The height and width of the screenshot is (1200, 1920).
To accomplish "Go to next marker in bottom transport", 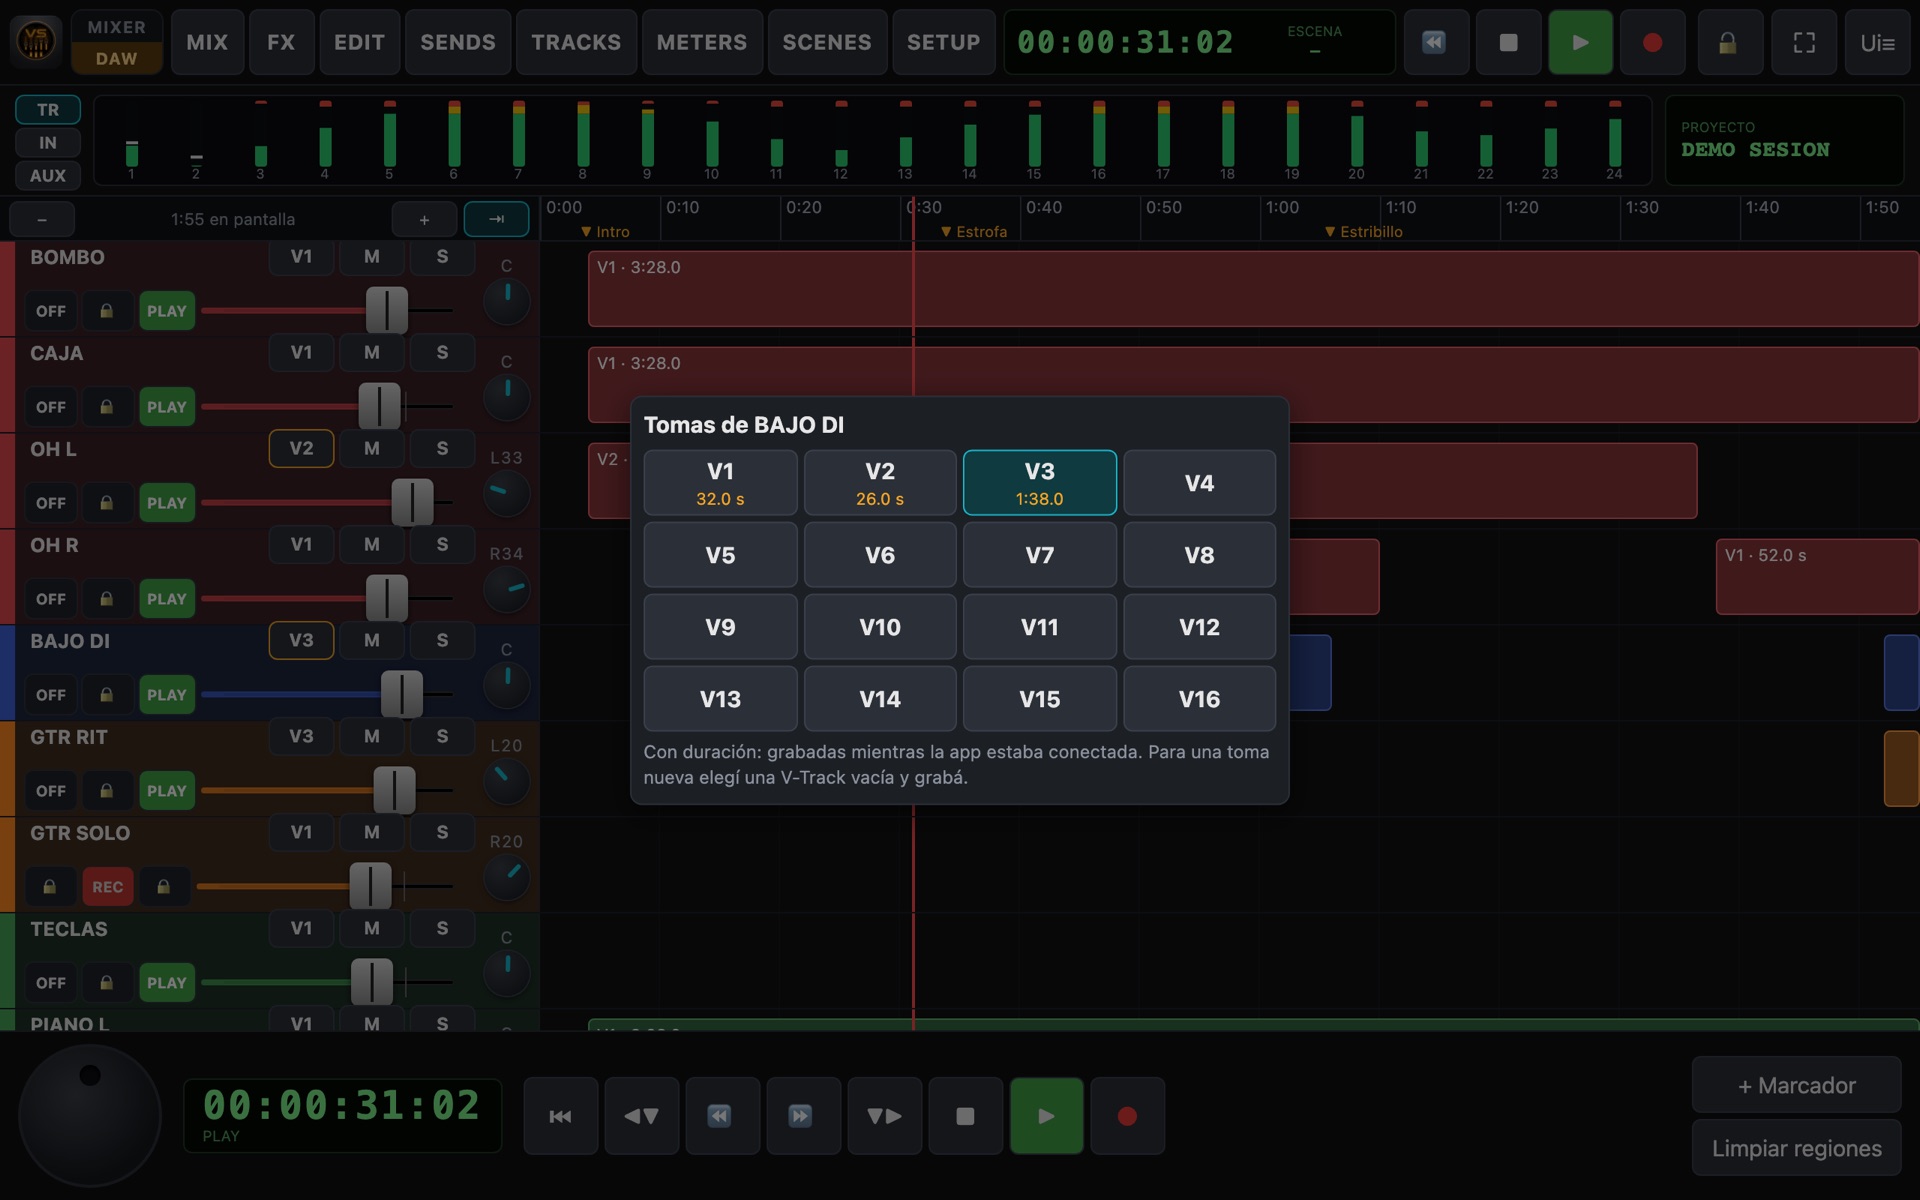I will tap(884, 1116).
